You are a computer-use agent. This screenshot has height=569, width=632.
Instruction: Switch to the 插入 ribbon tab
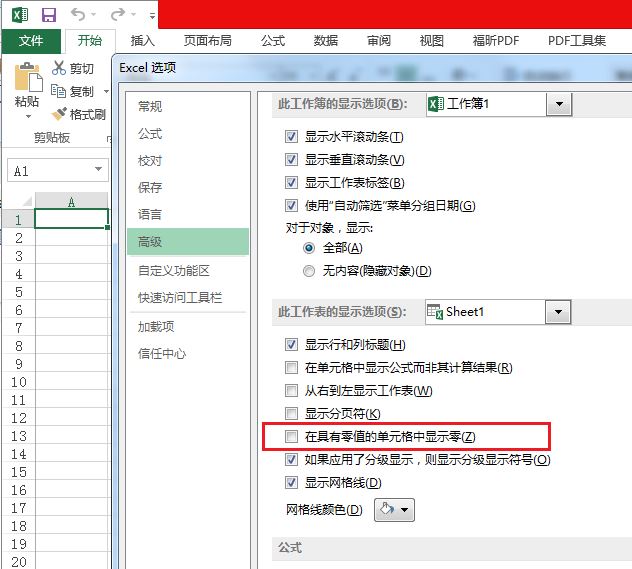(x=143, y=41)
